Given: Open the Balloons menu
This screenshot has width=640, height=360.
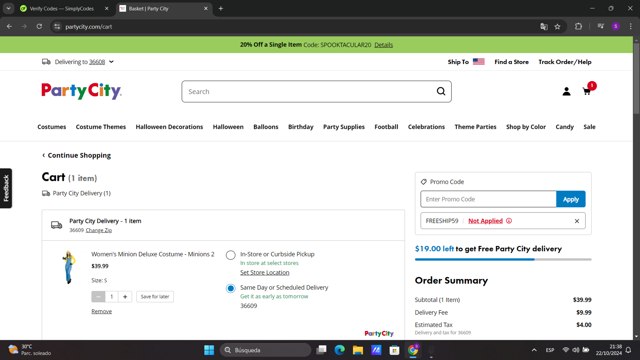Looking at the screenshot, I should pos(266,127).
